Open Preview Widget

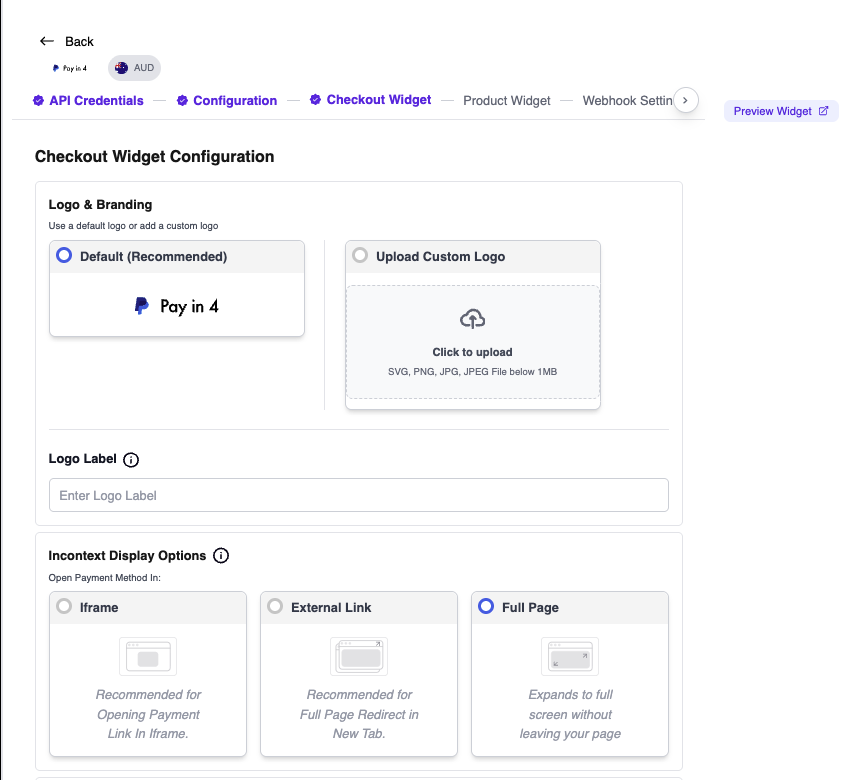(x=781, y=111)
